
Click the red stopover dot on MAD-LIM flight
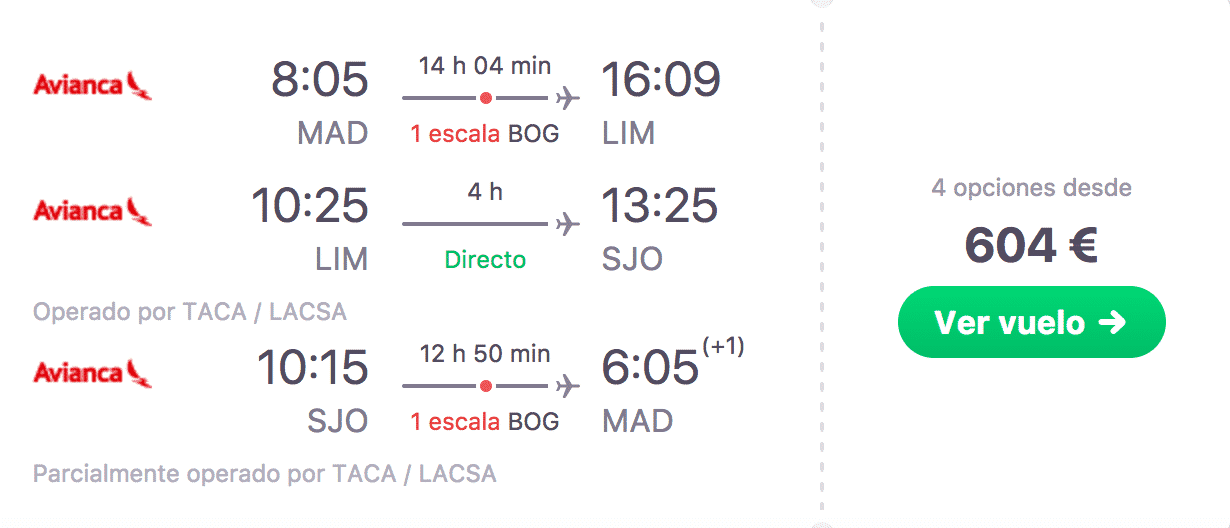click(x=485, y=98)
